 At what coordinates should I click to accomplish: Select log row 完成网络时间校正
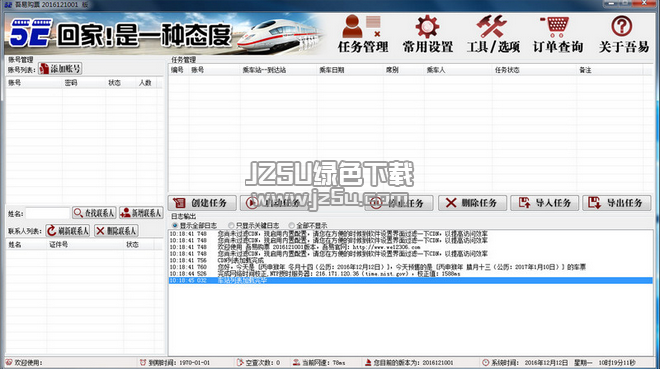410,273
